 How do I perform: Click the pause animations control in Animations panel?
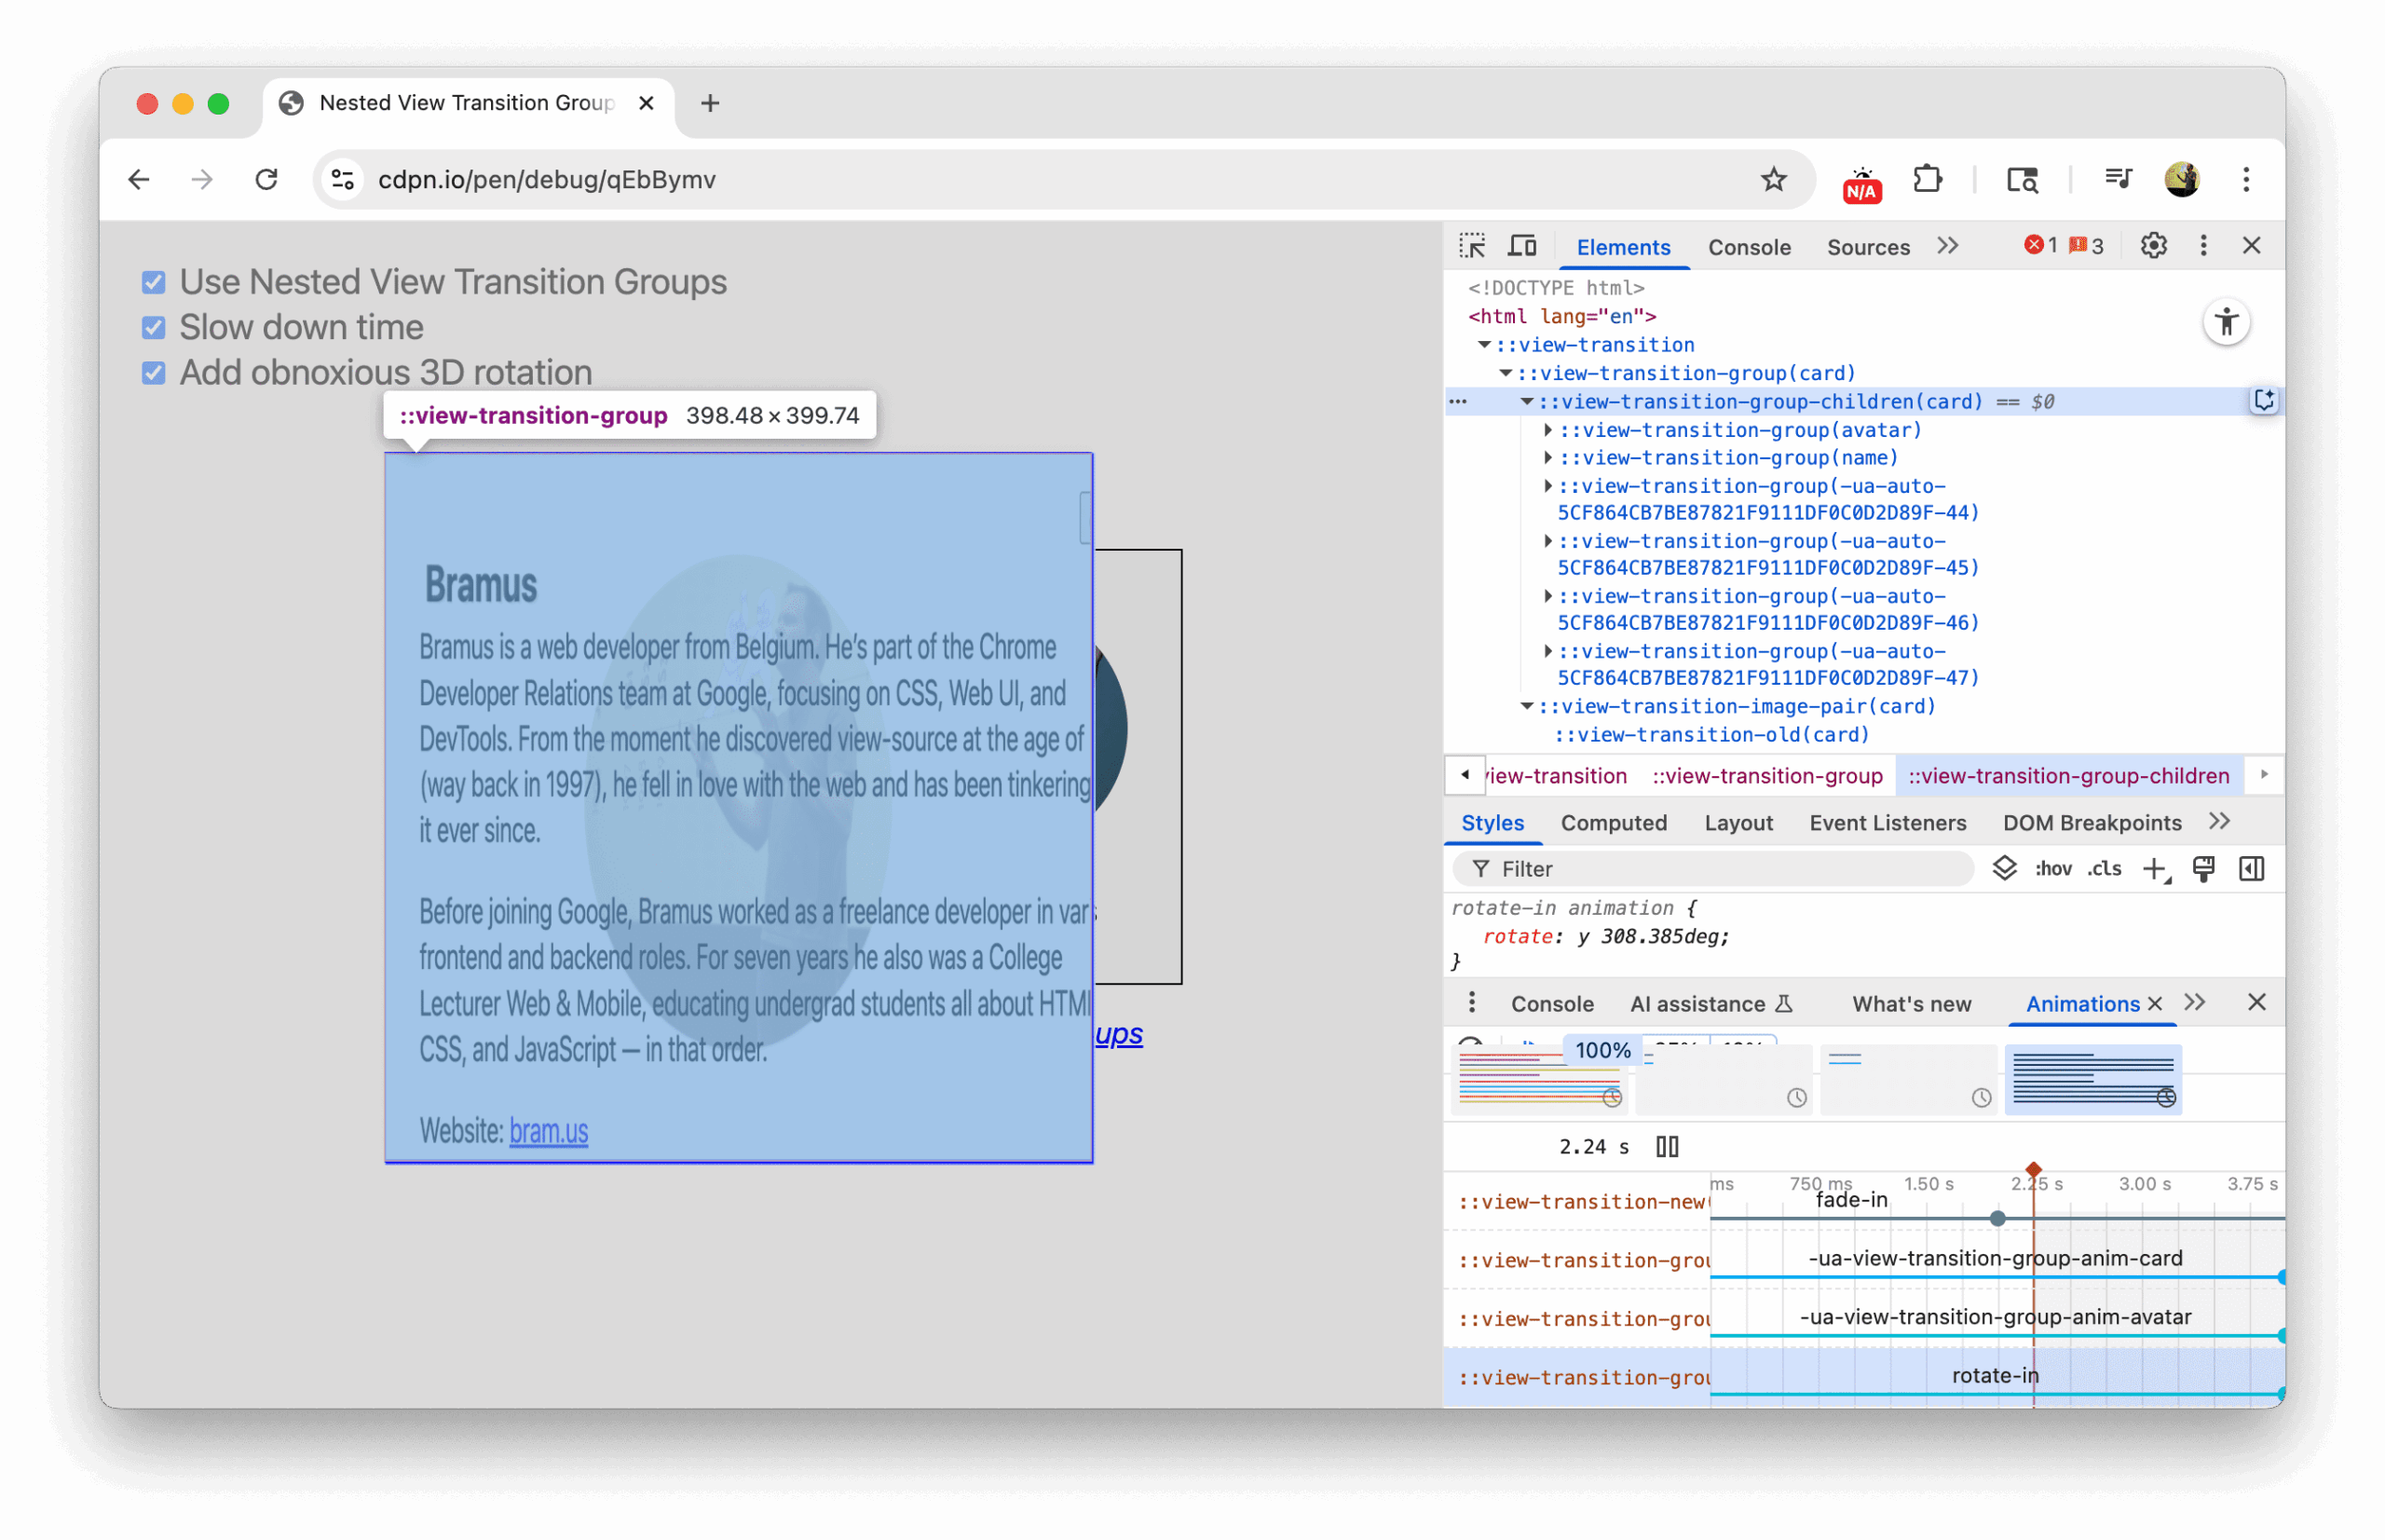tap(1666, 1147)
